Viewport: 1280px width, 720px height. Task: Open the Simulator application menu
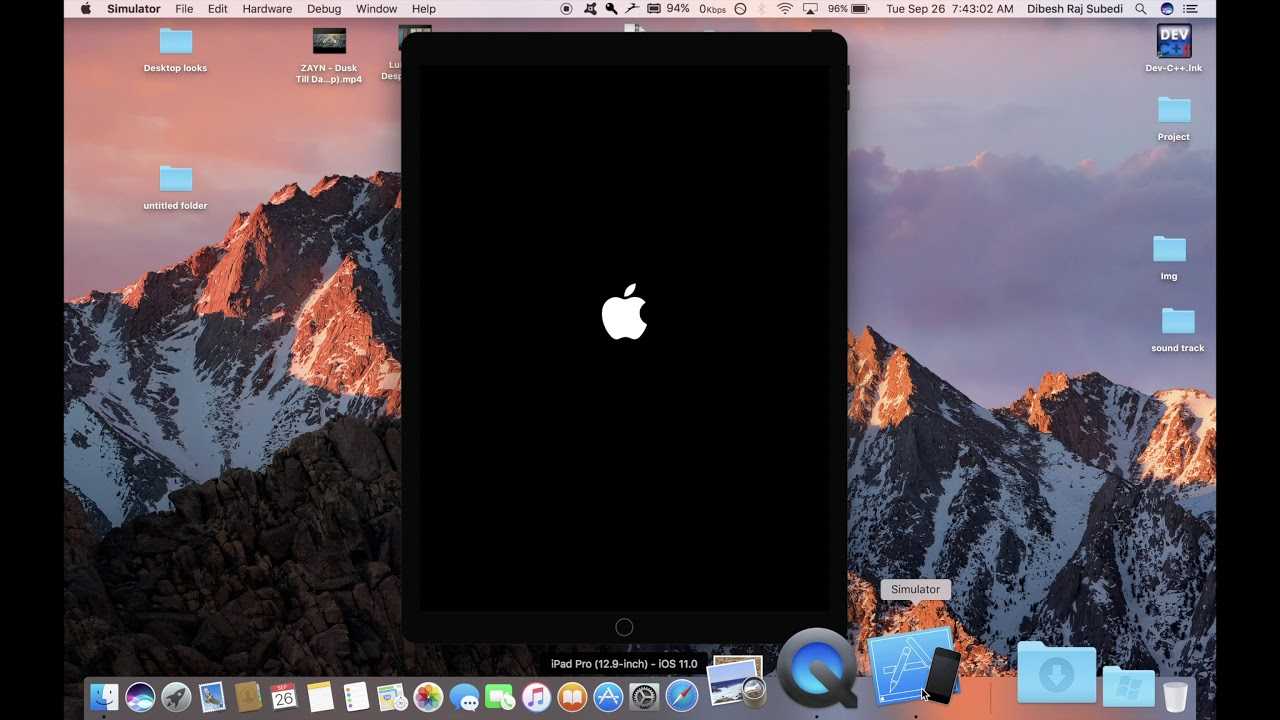[133, 9]
